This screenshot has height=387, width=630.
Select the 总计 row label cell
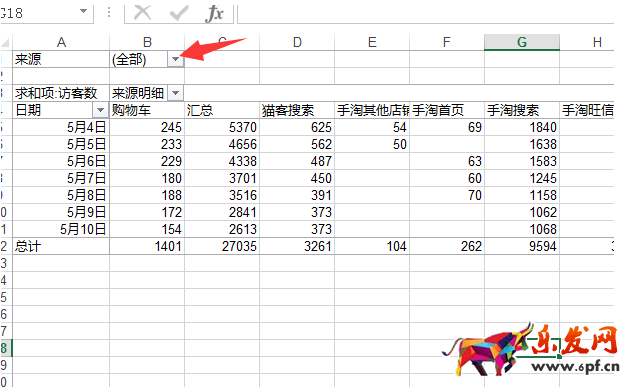[x=61, y=246]
